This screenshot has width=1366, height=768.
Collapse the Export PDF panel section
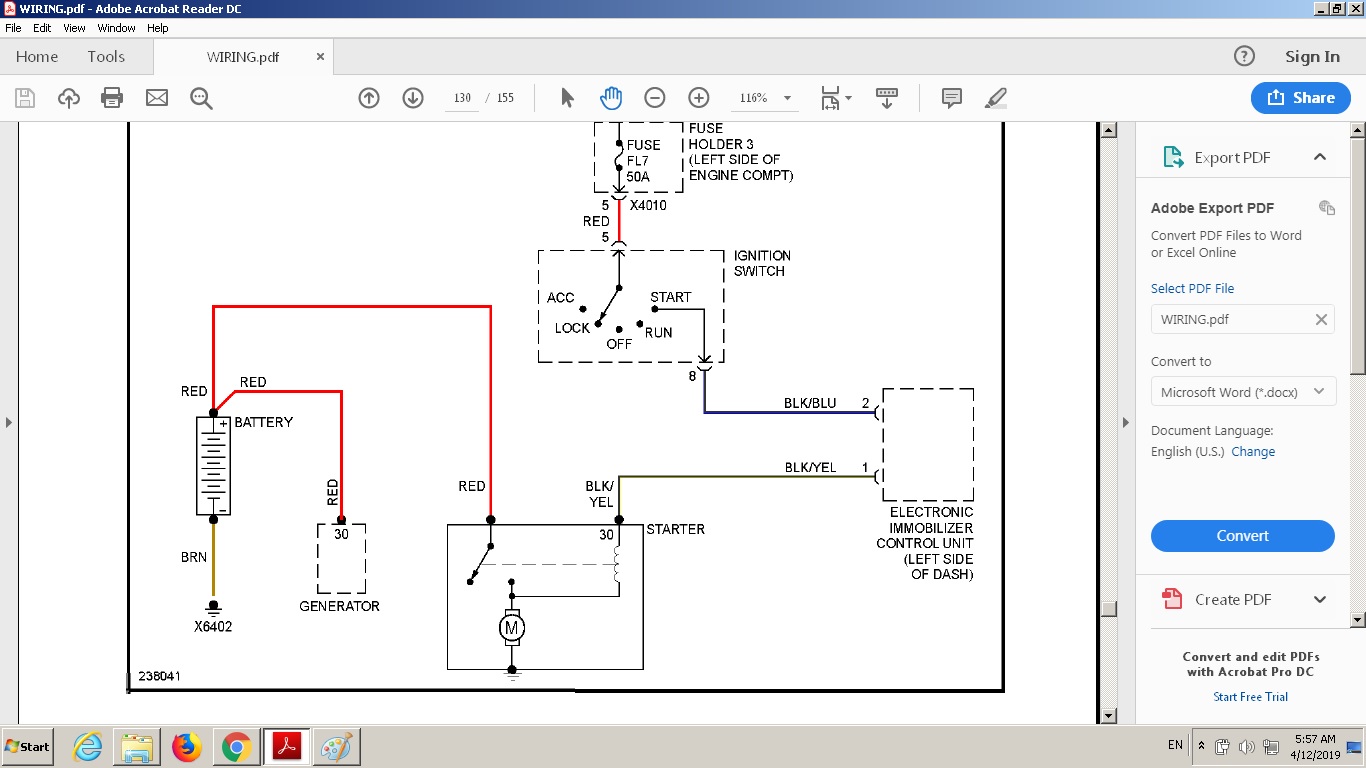tap(1319, 157)
